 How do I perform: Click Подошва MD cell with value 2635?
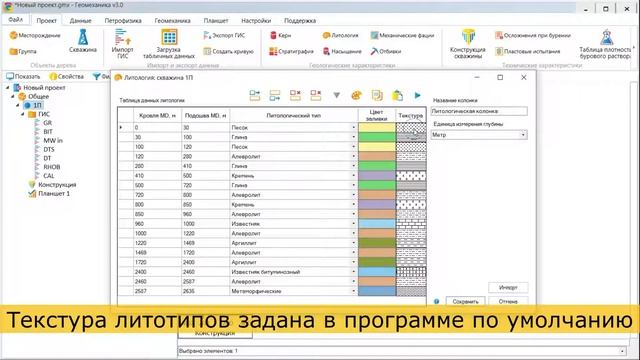[x=206, y=291]
